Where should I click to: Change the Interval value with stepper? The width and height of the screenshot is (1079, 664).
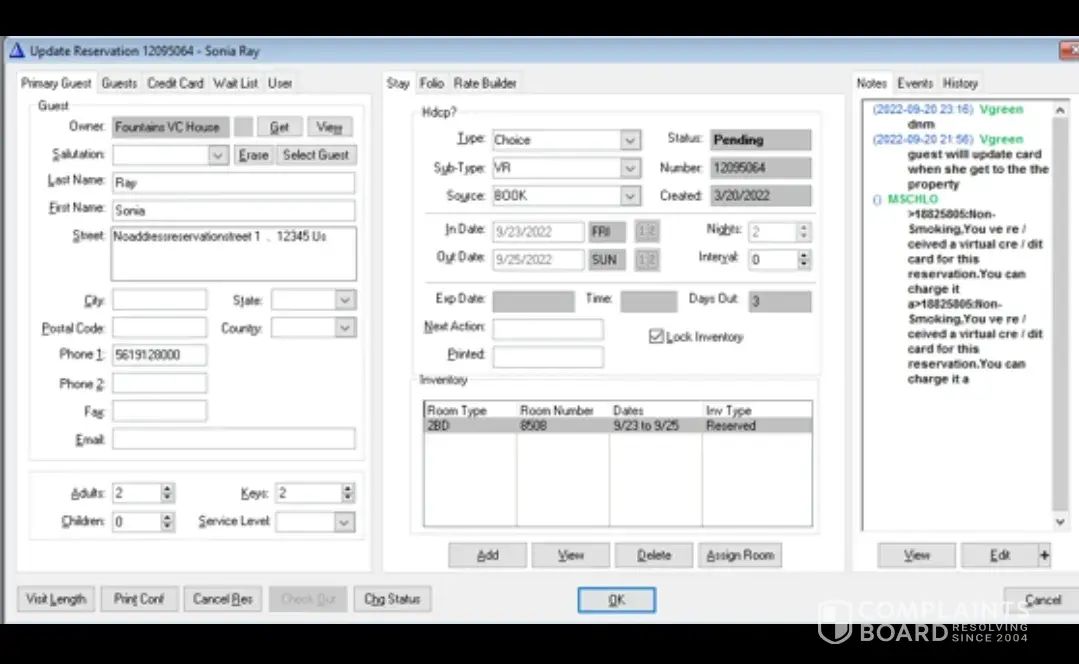[803, 259]
